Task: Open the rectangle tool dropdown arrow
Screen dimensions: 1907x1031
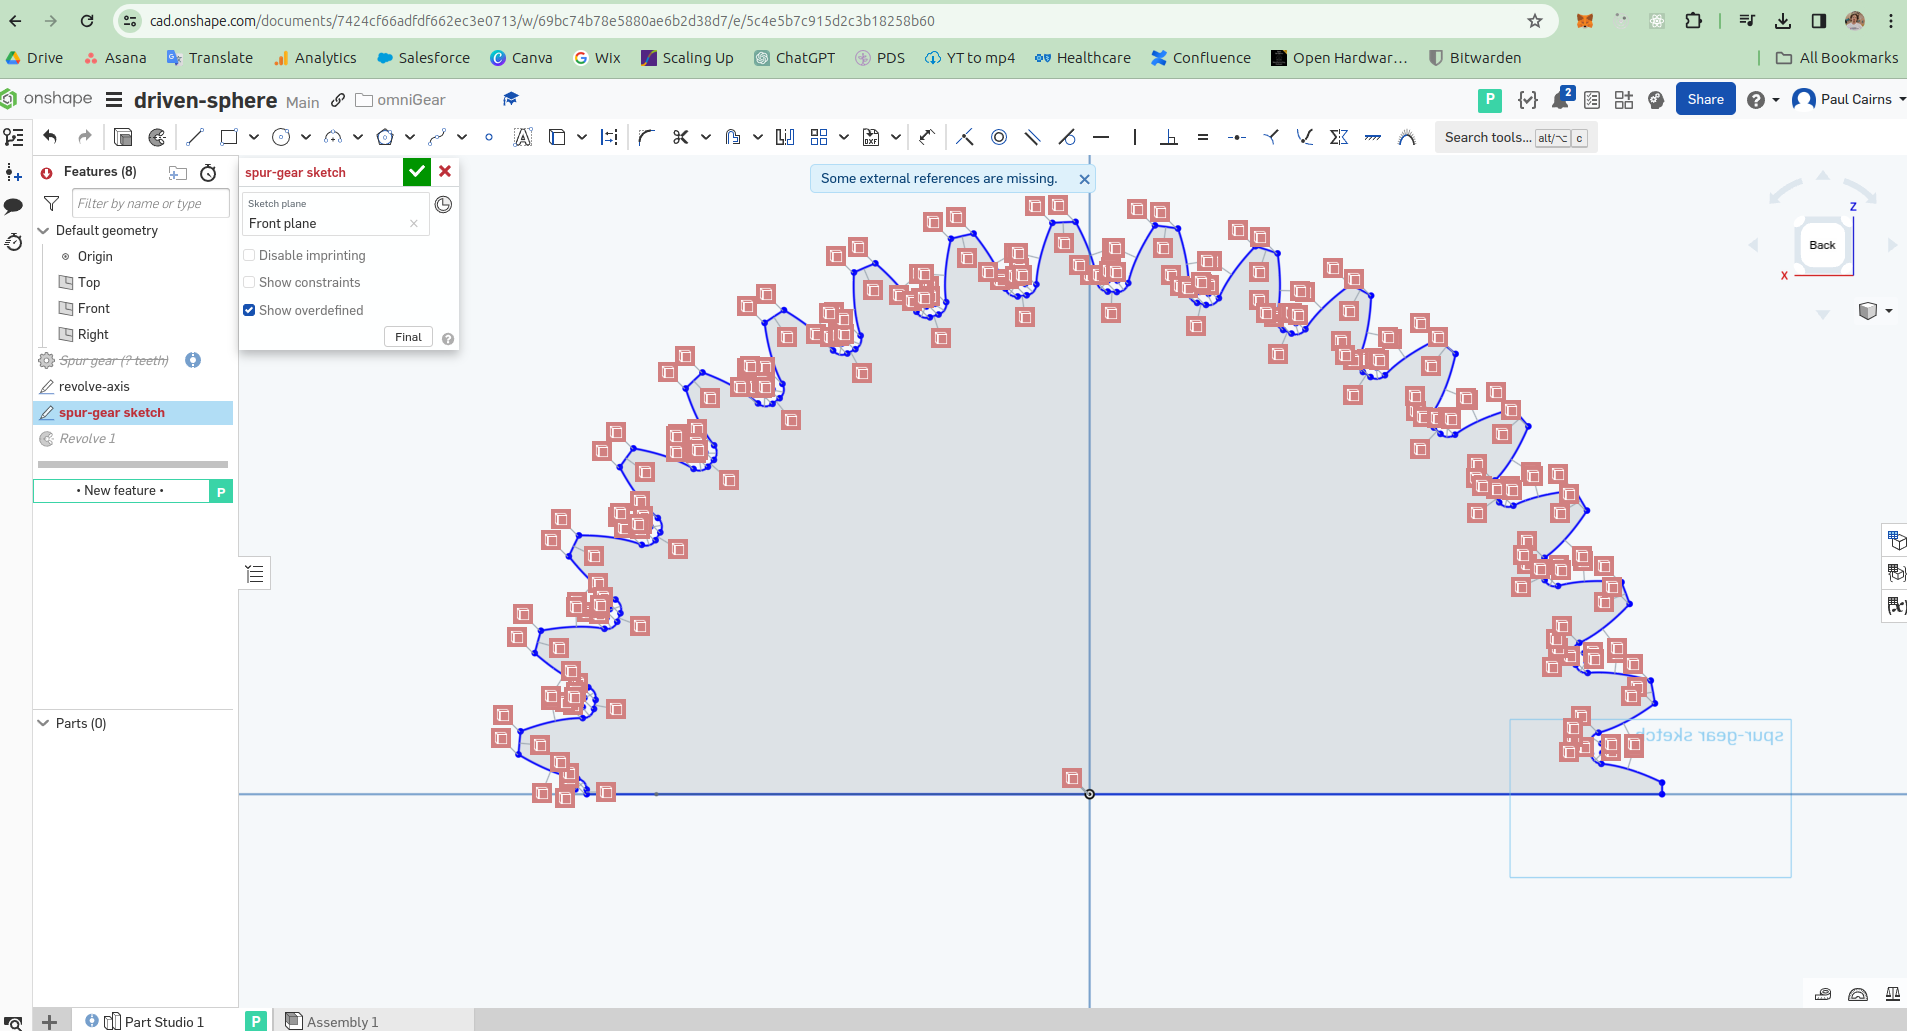Action: pyautogui.click(x=254, y=137)
